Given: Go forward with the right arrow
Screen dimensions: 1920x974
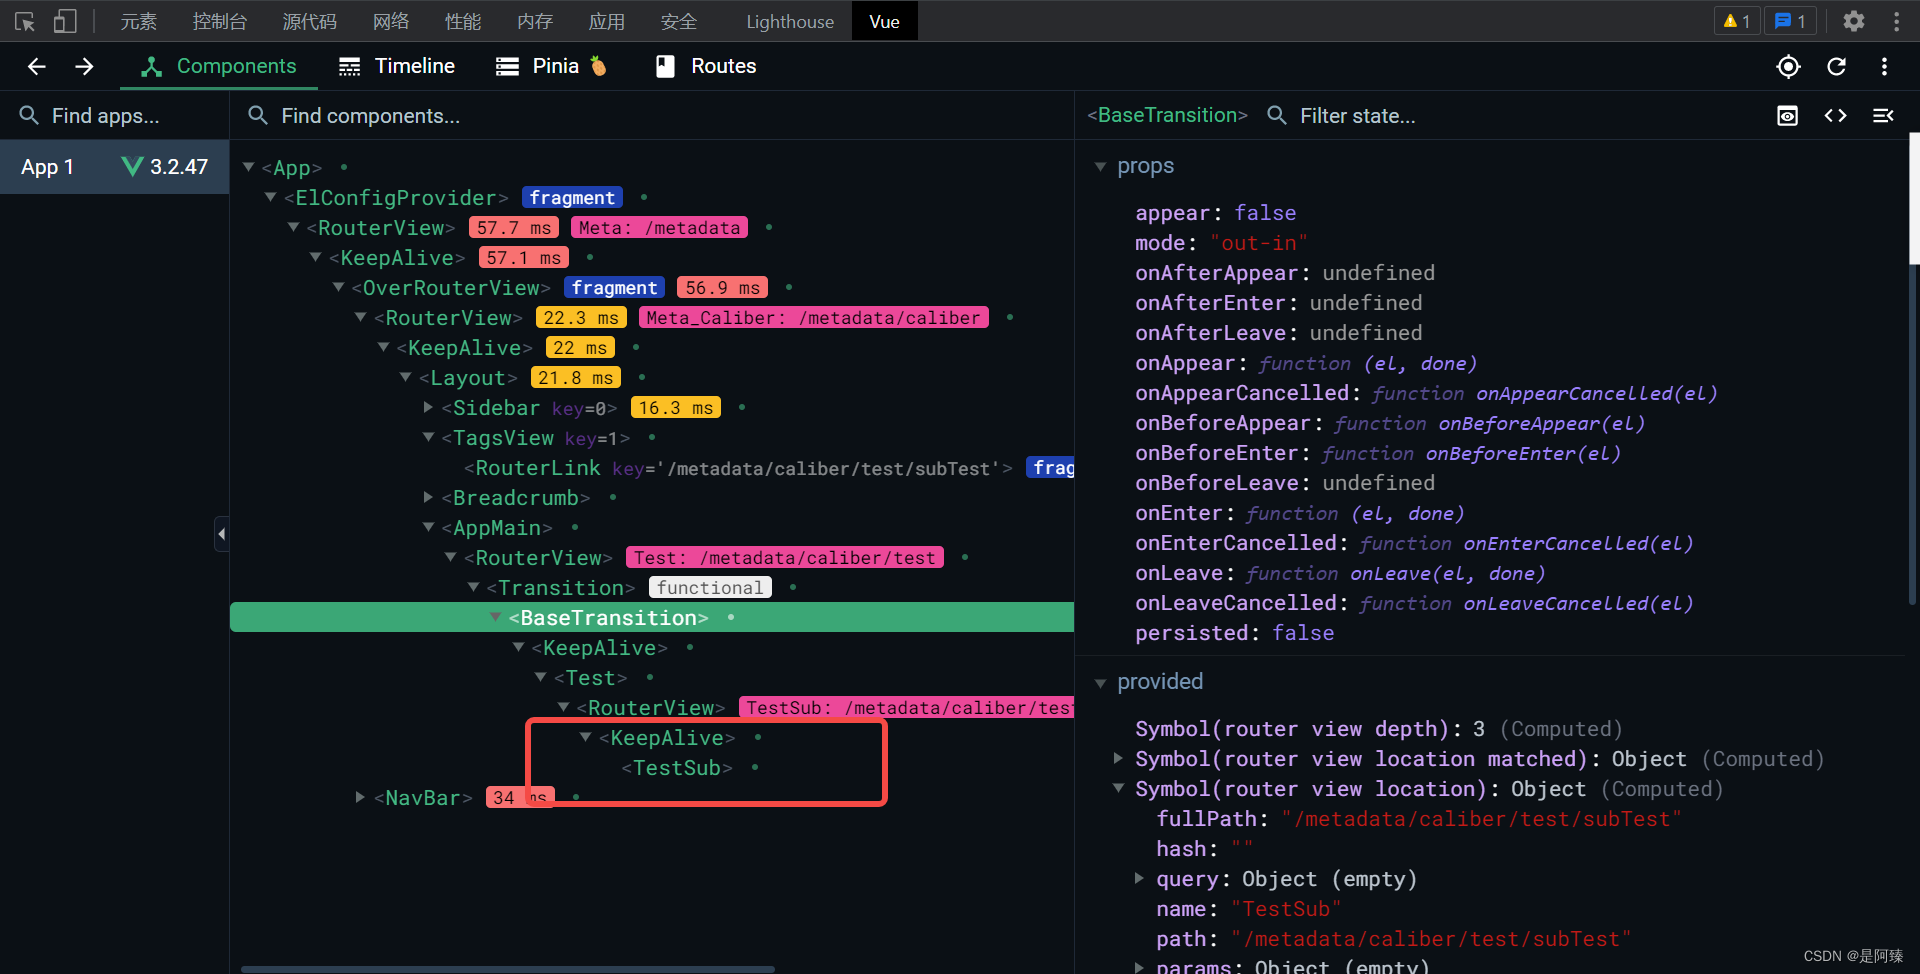Looking at the screenshot, I should [84, 66].
